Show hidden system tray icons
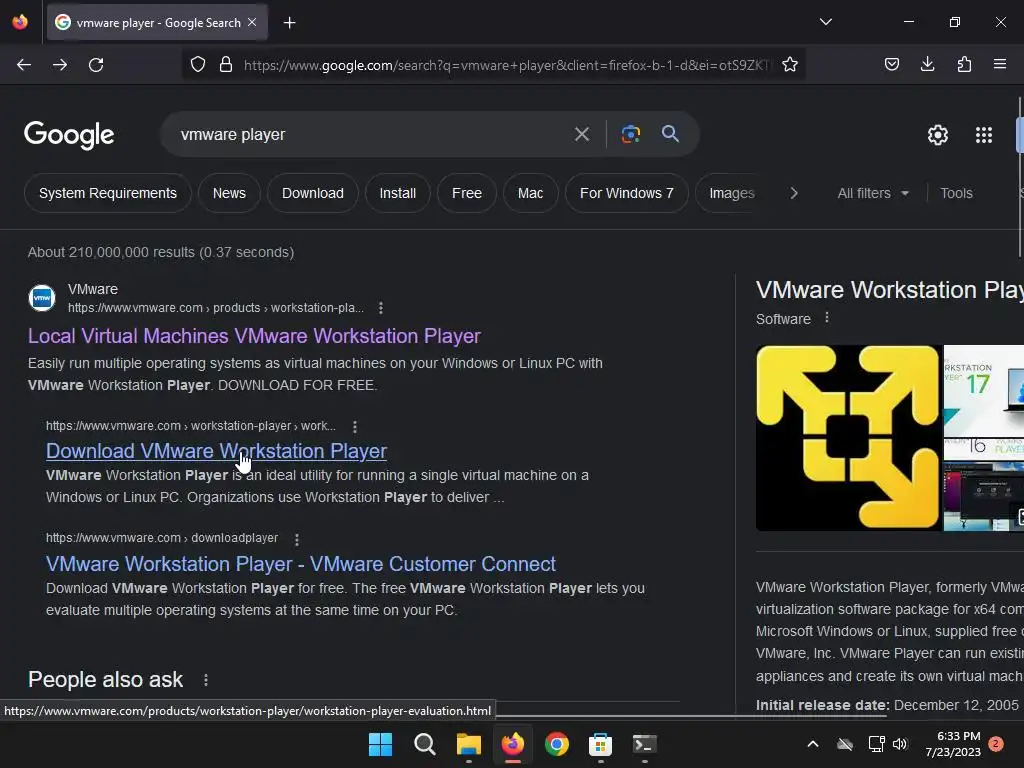Image resolution: width=1024 pixels, height=768 pixels. coord(813,744)
